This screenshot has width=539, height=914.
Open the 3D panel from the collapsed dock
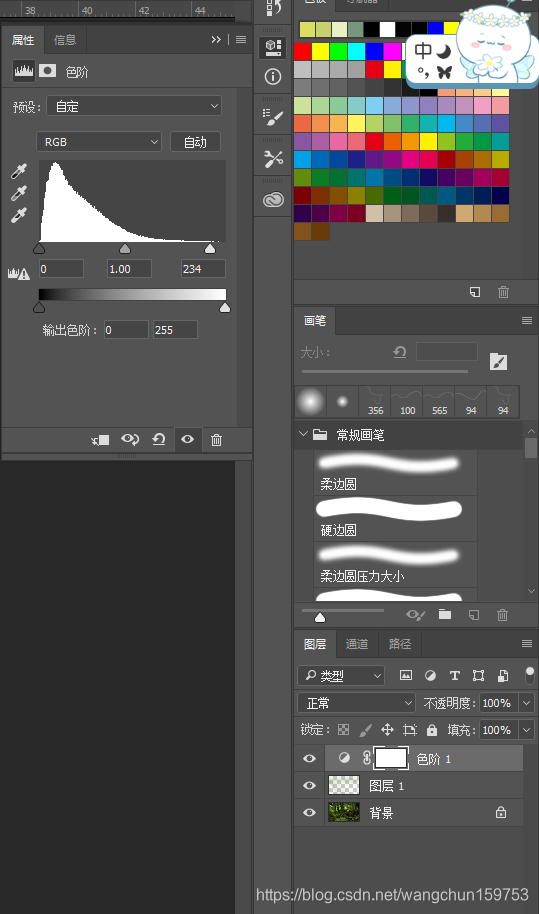273,47
